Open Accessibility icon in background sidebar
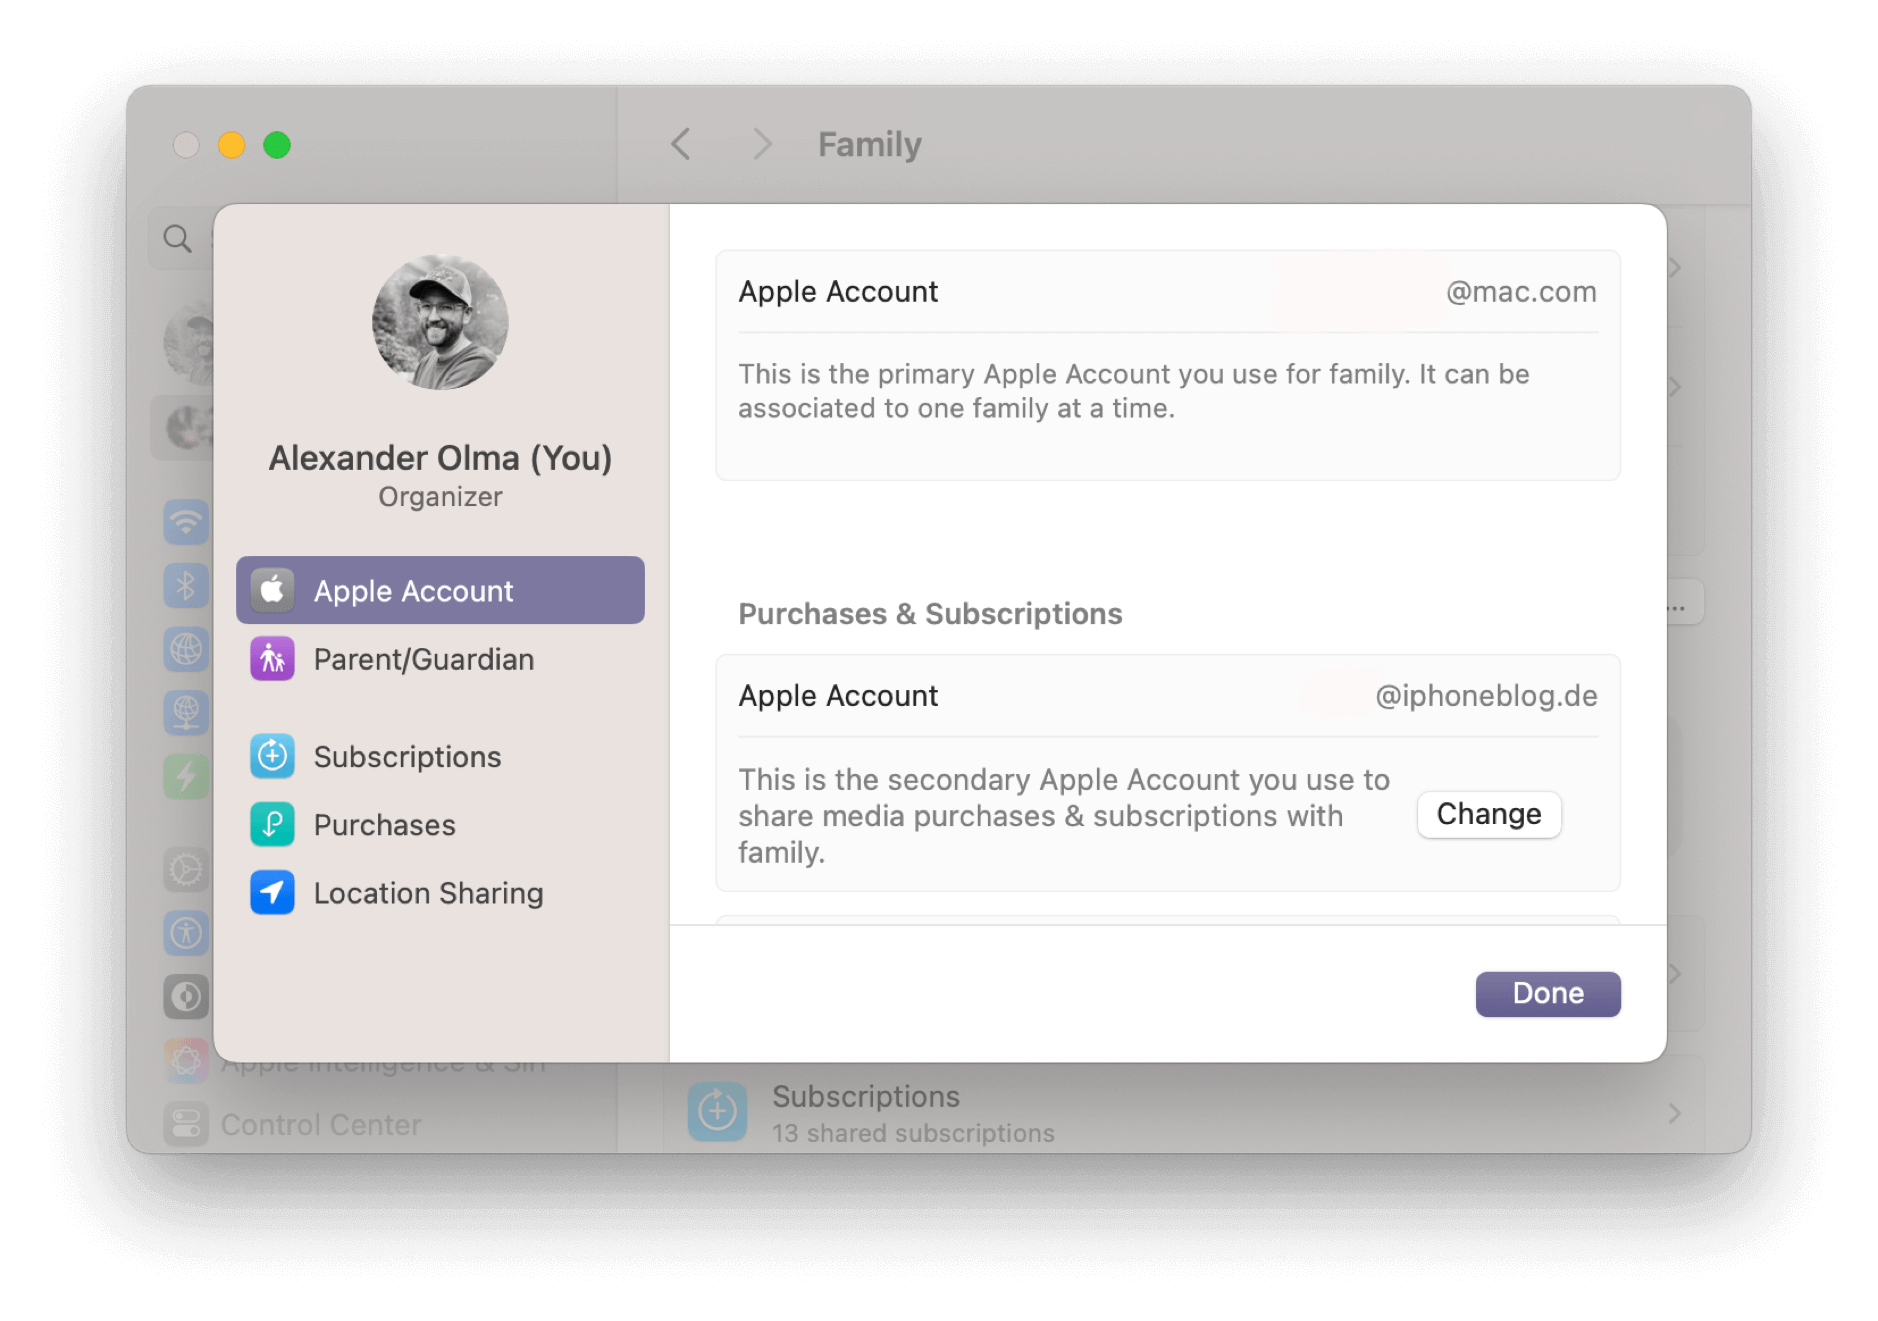 (187, 933)
